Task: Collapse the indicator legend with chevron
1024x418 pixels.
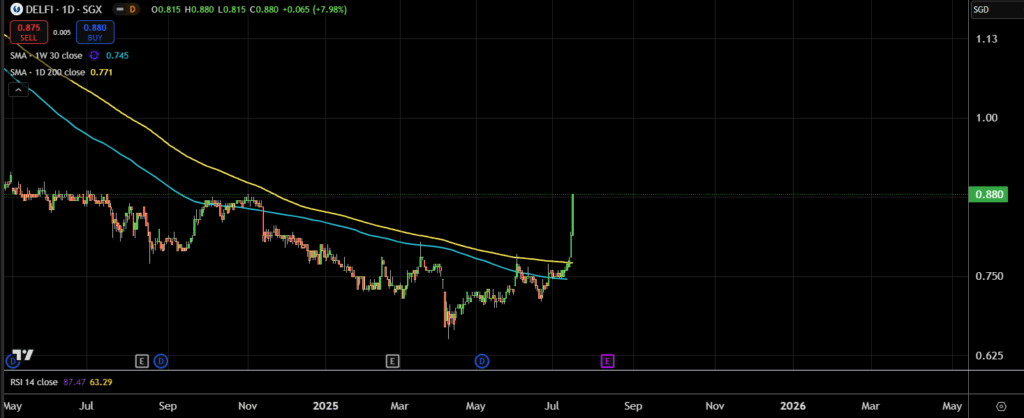Action: coord(17,90)
